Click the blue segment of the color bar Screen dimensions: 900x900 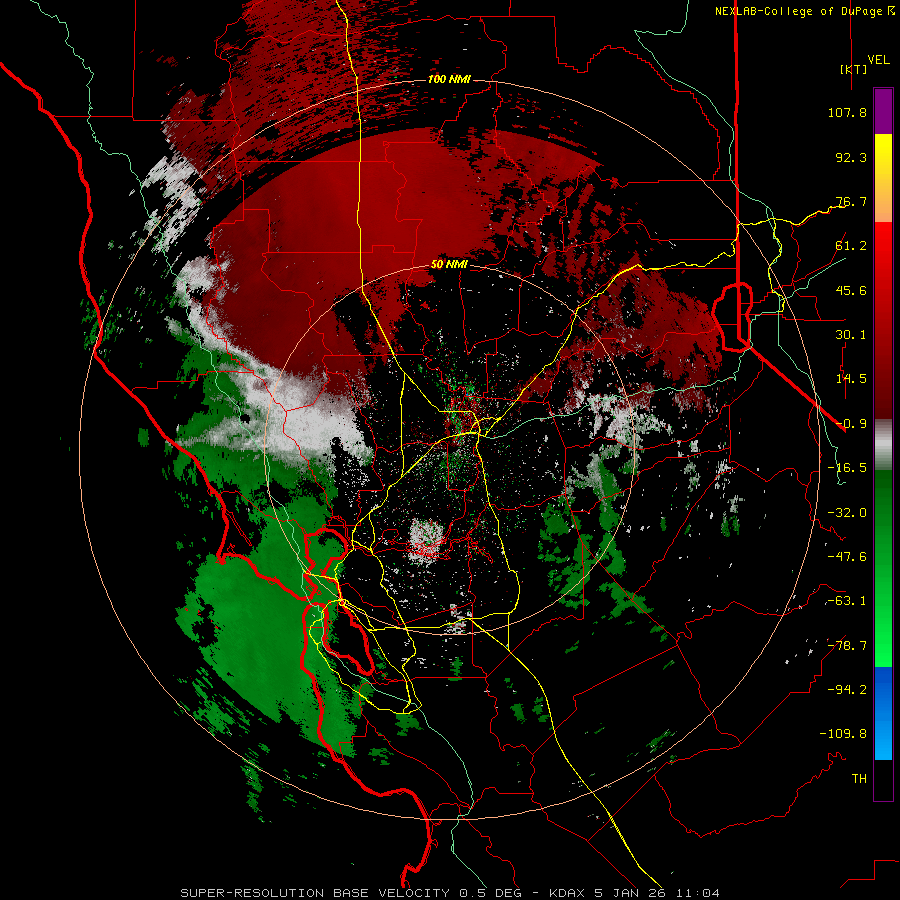883,713
